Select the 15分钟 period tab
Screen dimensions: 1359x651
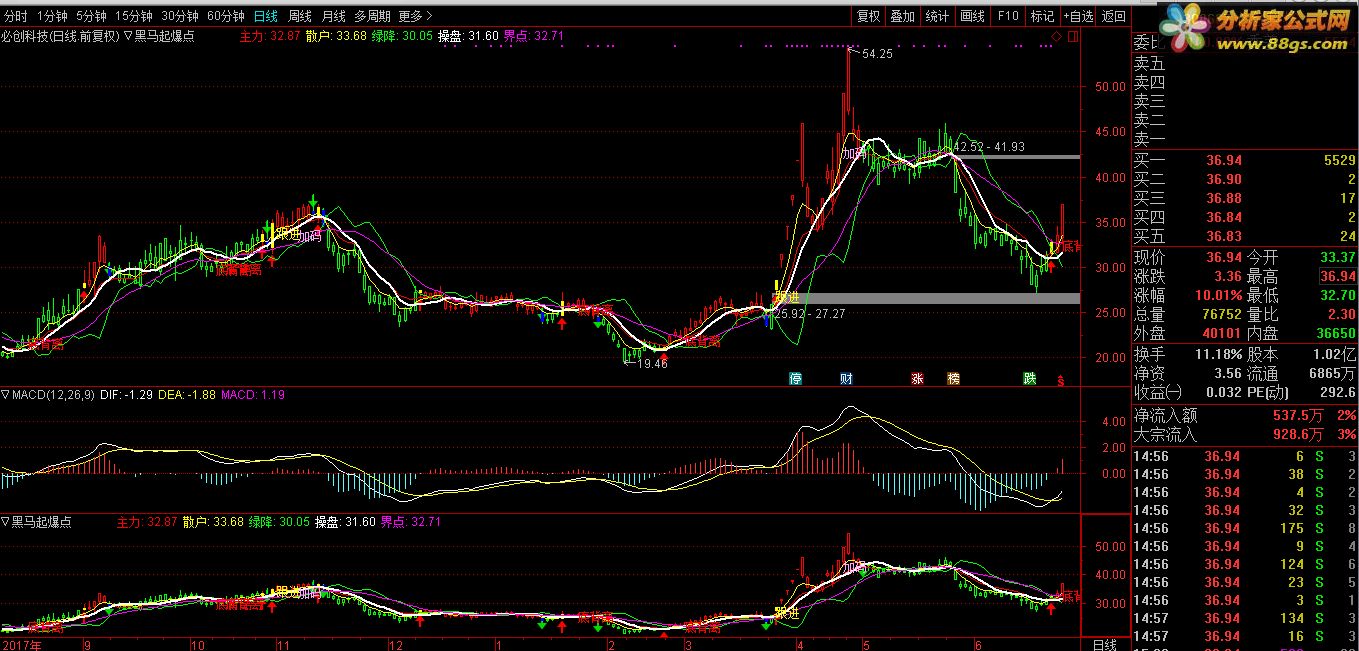point(134,16)
